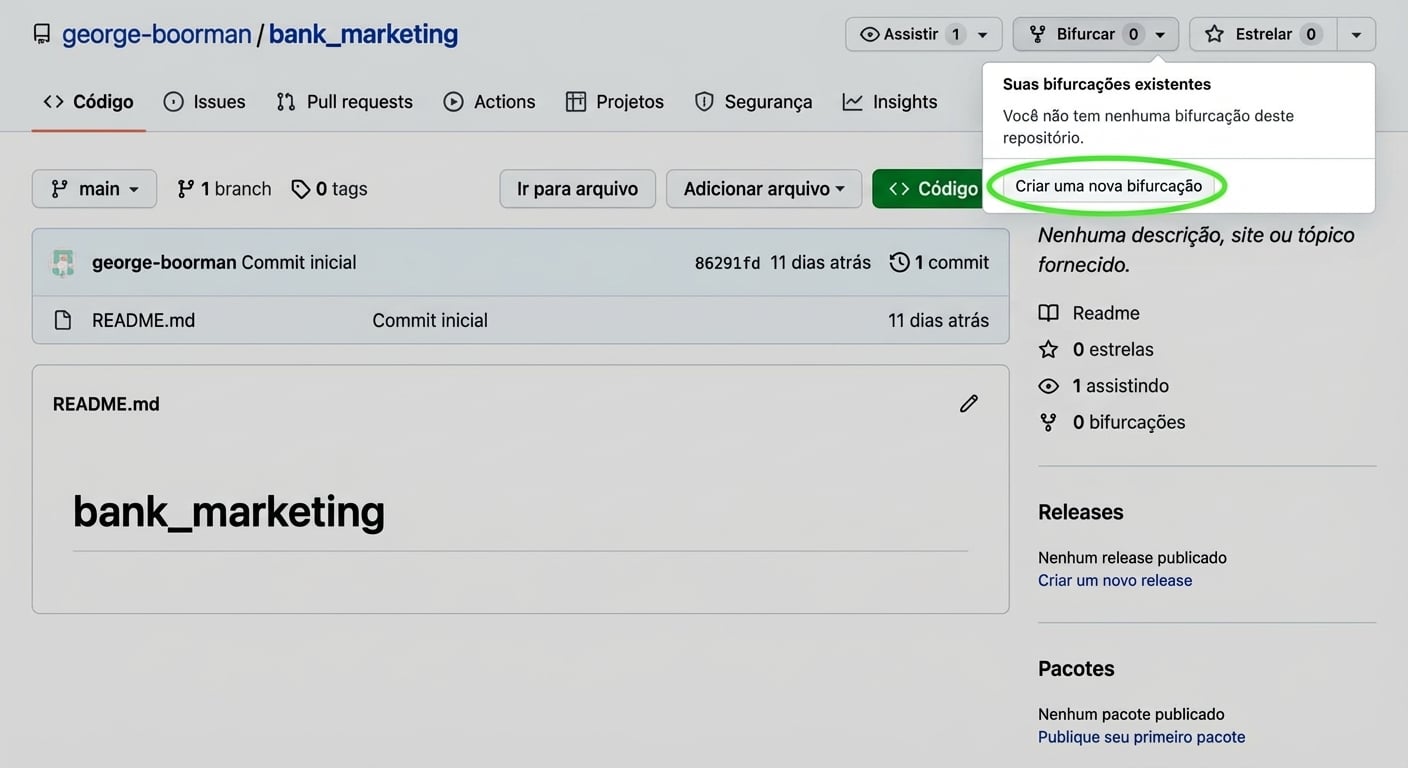Star the repository with Estrelar
This screenshot has width=1408, height=768.
pos(1262,34)
